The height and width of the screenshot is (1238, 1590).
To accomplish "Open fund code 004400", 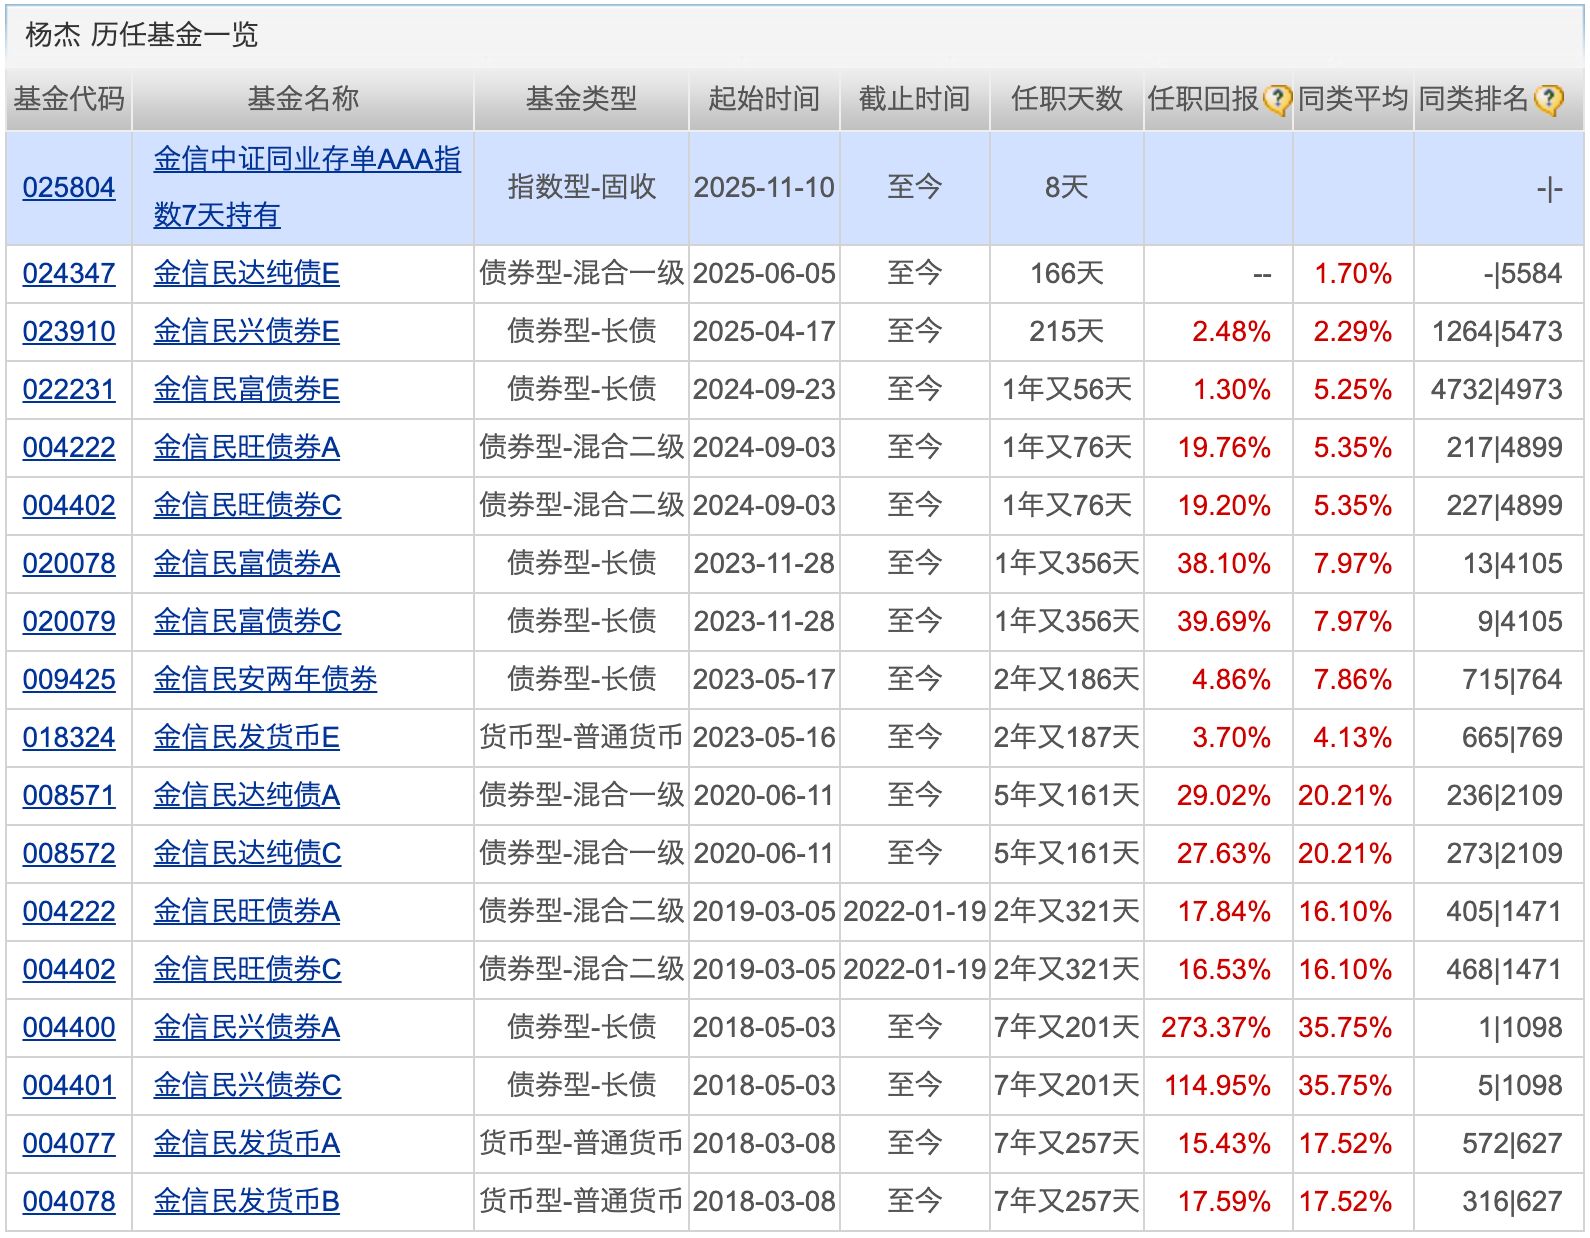I will 69,1028.
